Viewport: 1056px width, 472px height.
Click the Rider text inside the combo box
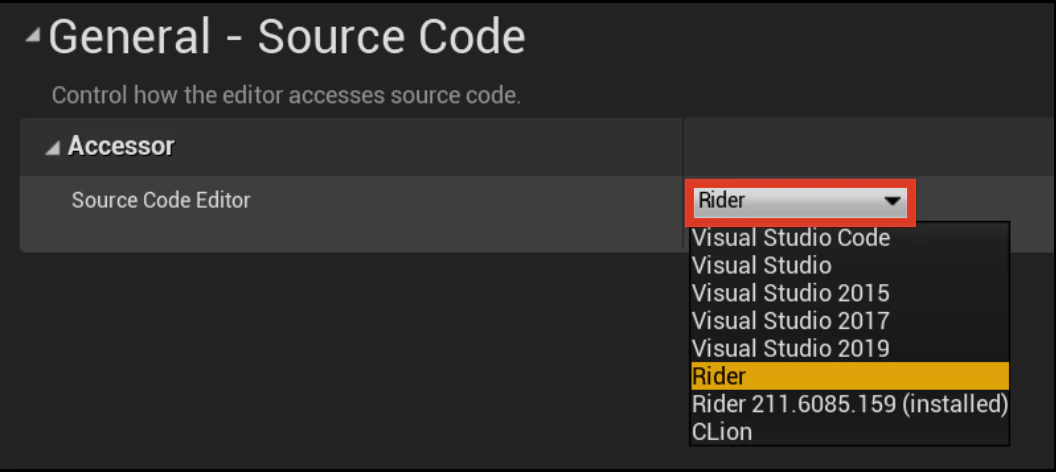(721, 201)
